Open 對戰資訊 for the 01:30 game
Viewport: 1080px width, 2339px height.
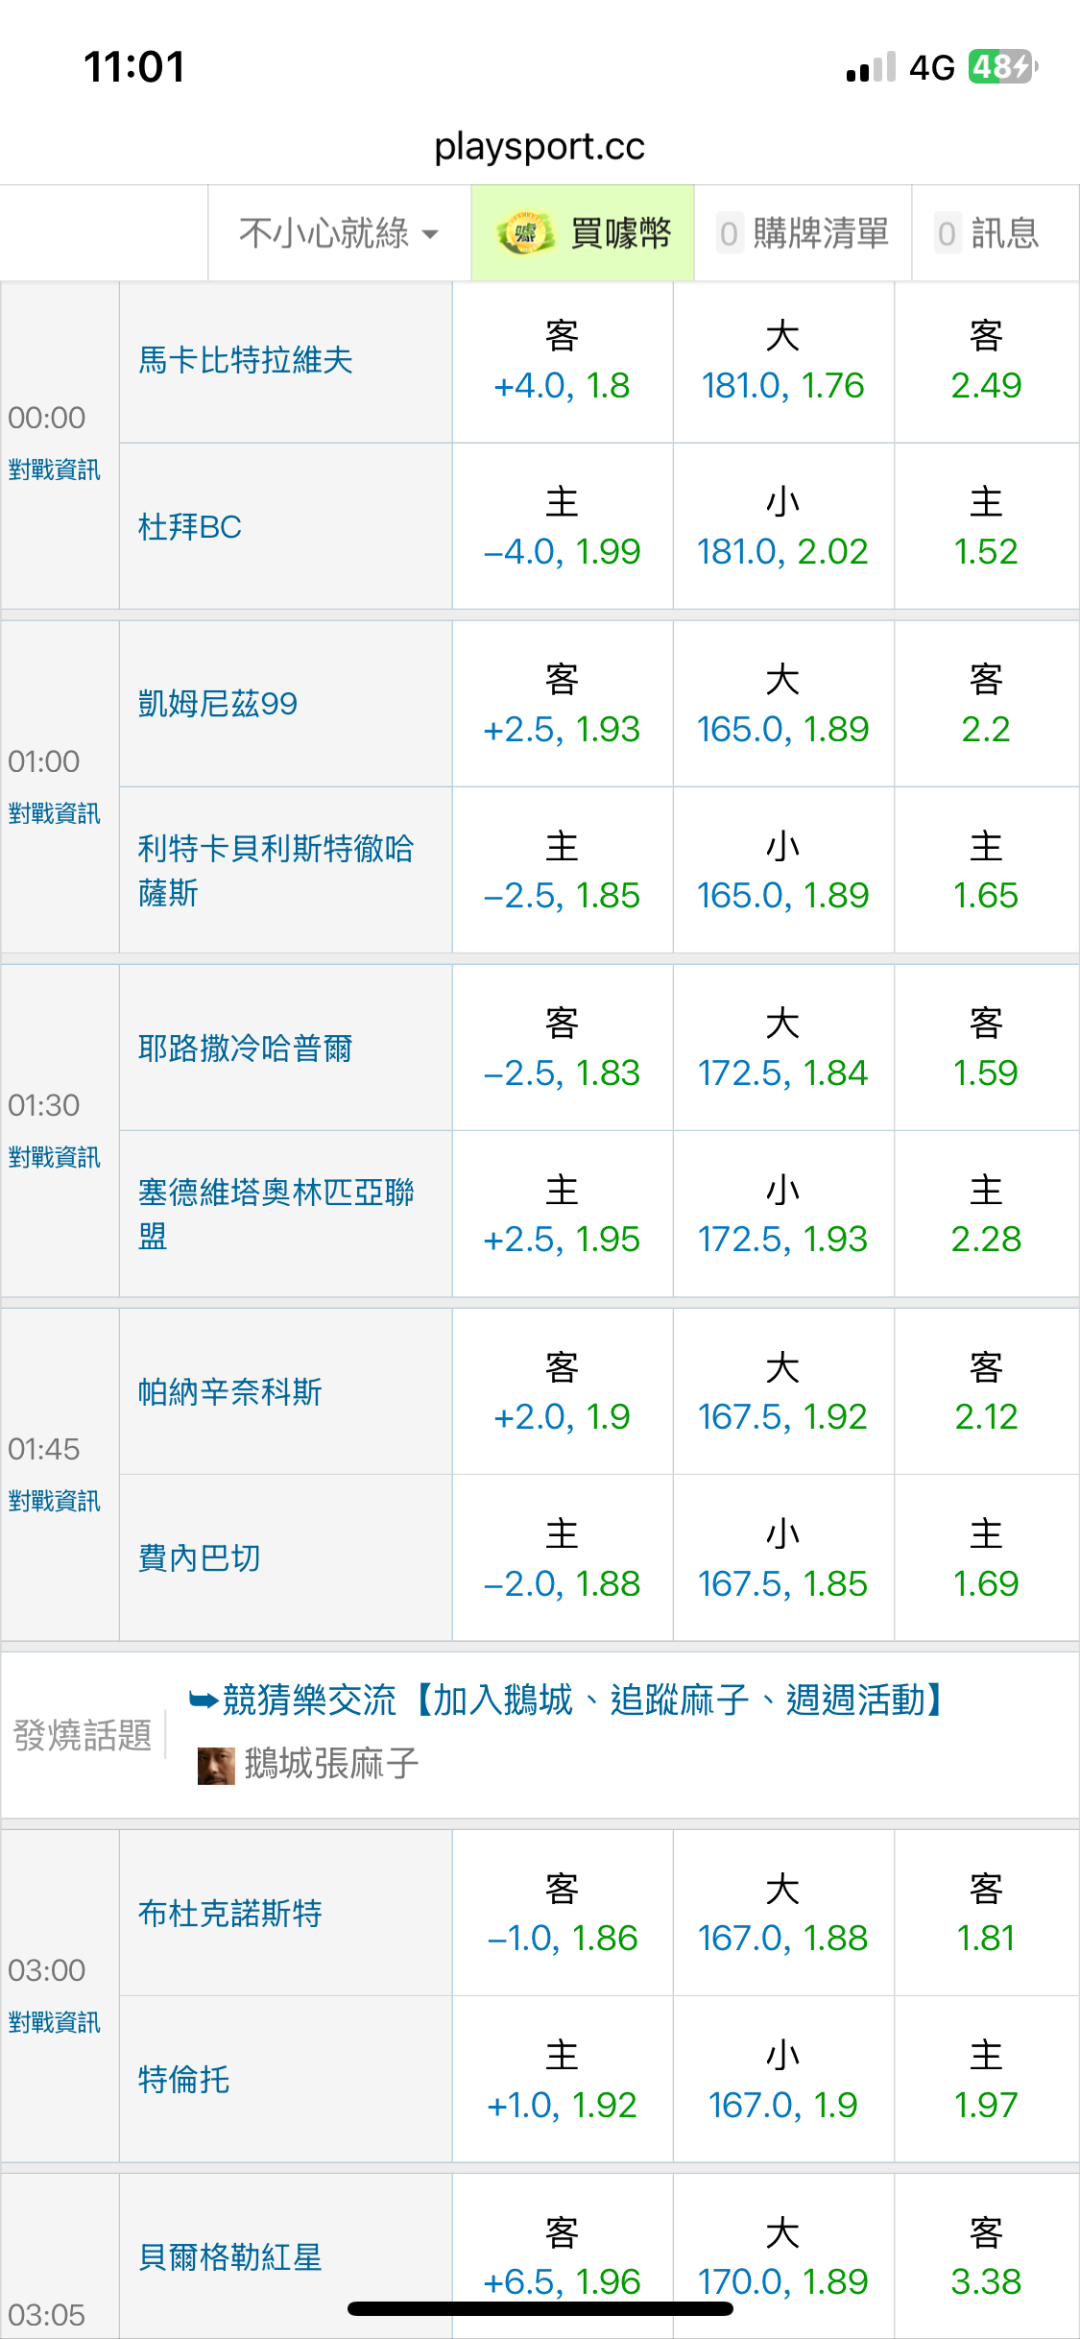coord(54,1157)
